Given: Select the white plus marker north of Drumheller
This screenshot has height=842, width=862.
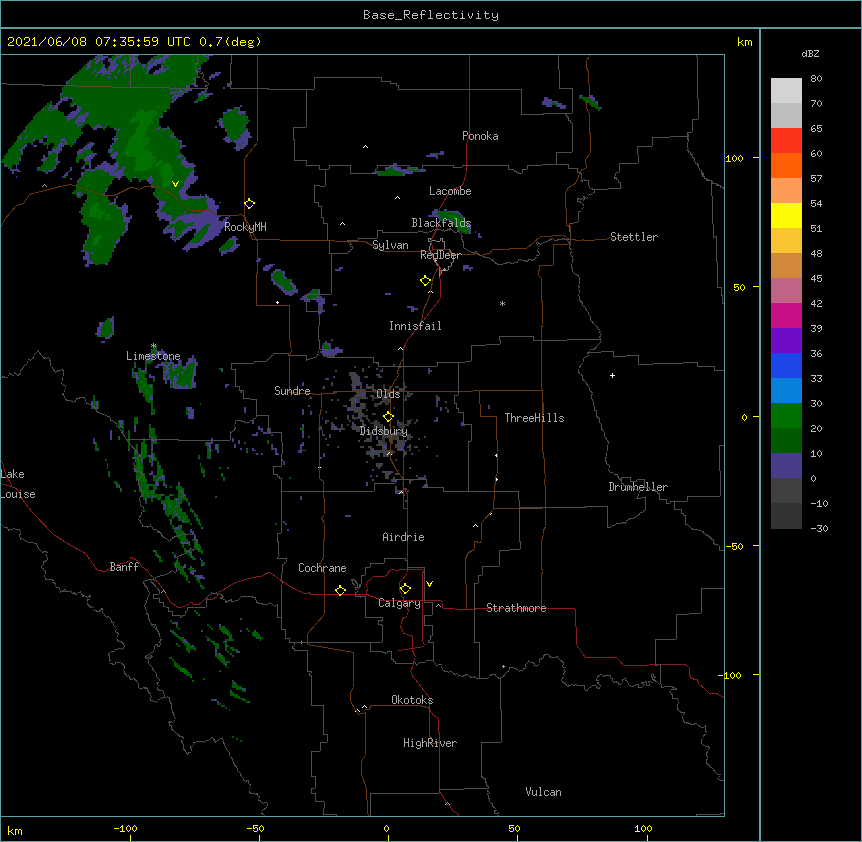Looking at the screenshot, I should (612, 375).
